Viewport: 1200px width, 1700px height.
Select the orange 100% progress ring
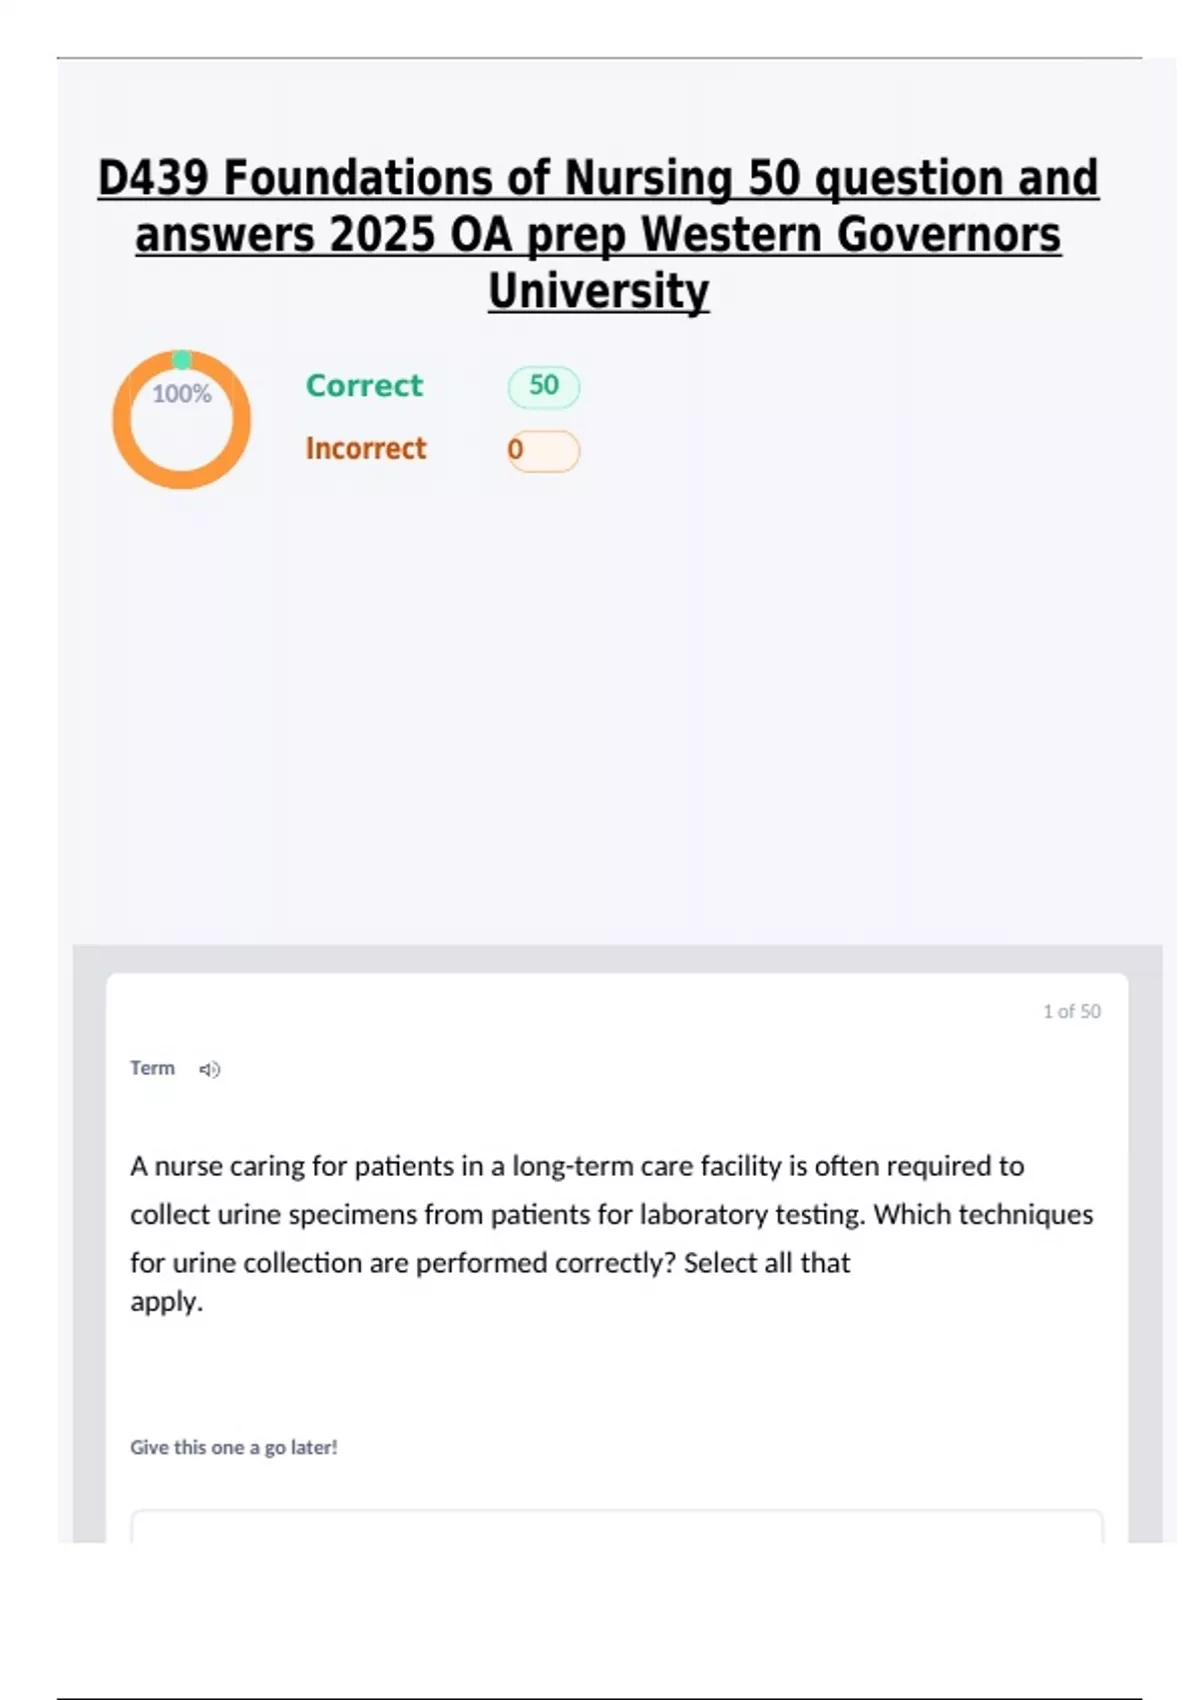pos(181,420)
